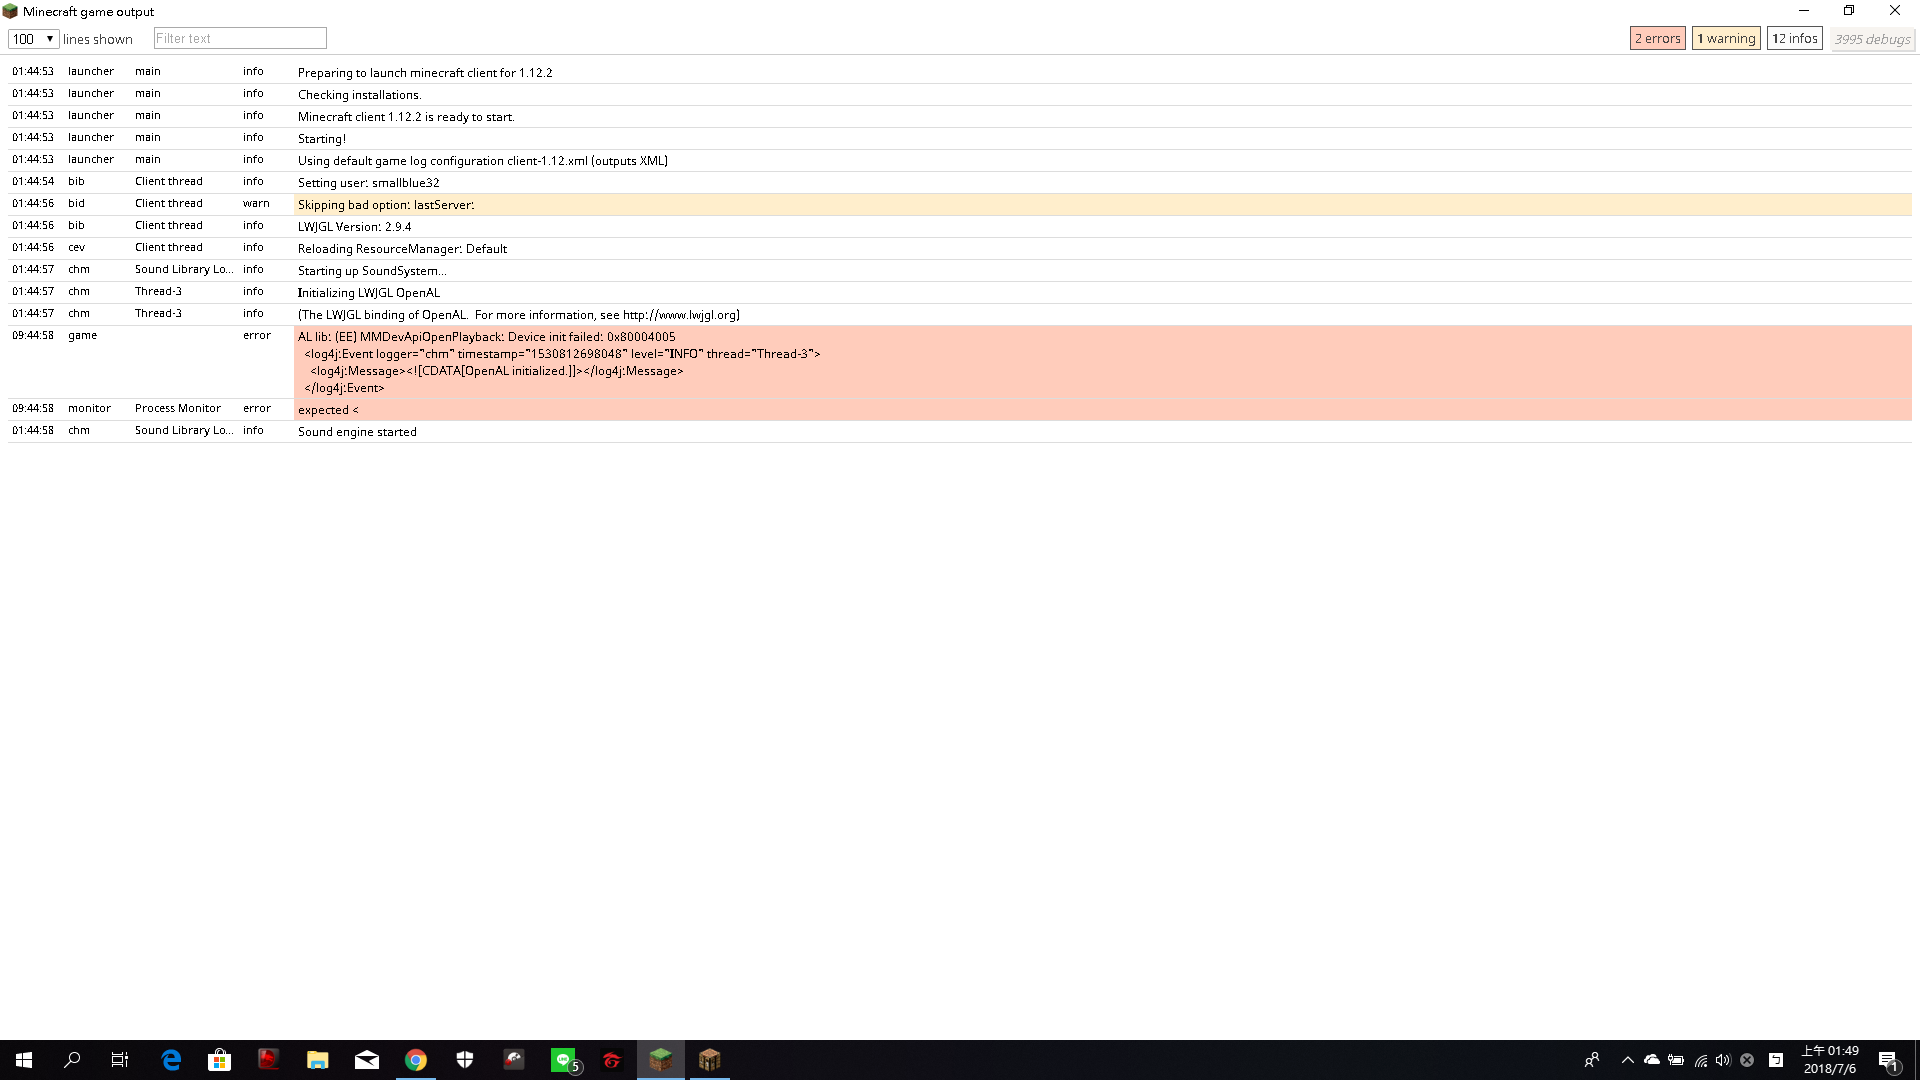Open Microsoft Edge from taskbar
Image resolution: width=1920 pixels, height=1080 pixels.
click(171, 1060)
